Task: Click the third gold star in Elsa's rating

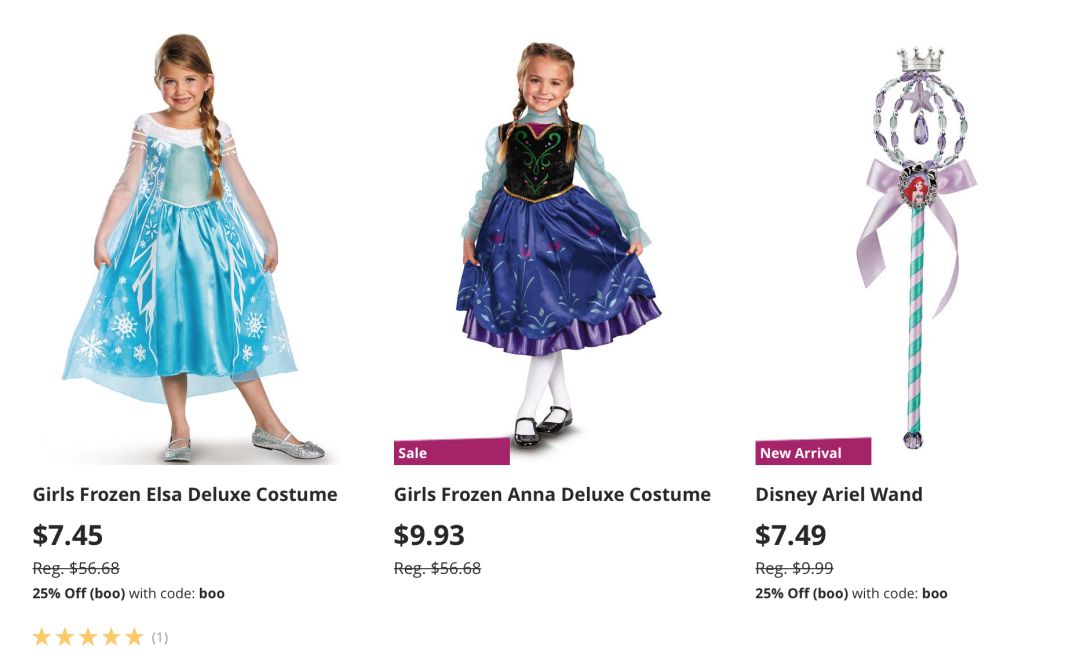Action: point(88,637)
